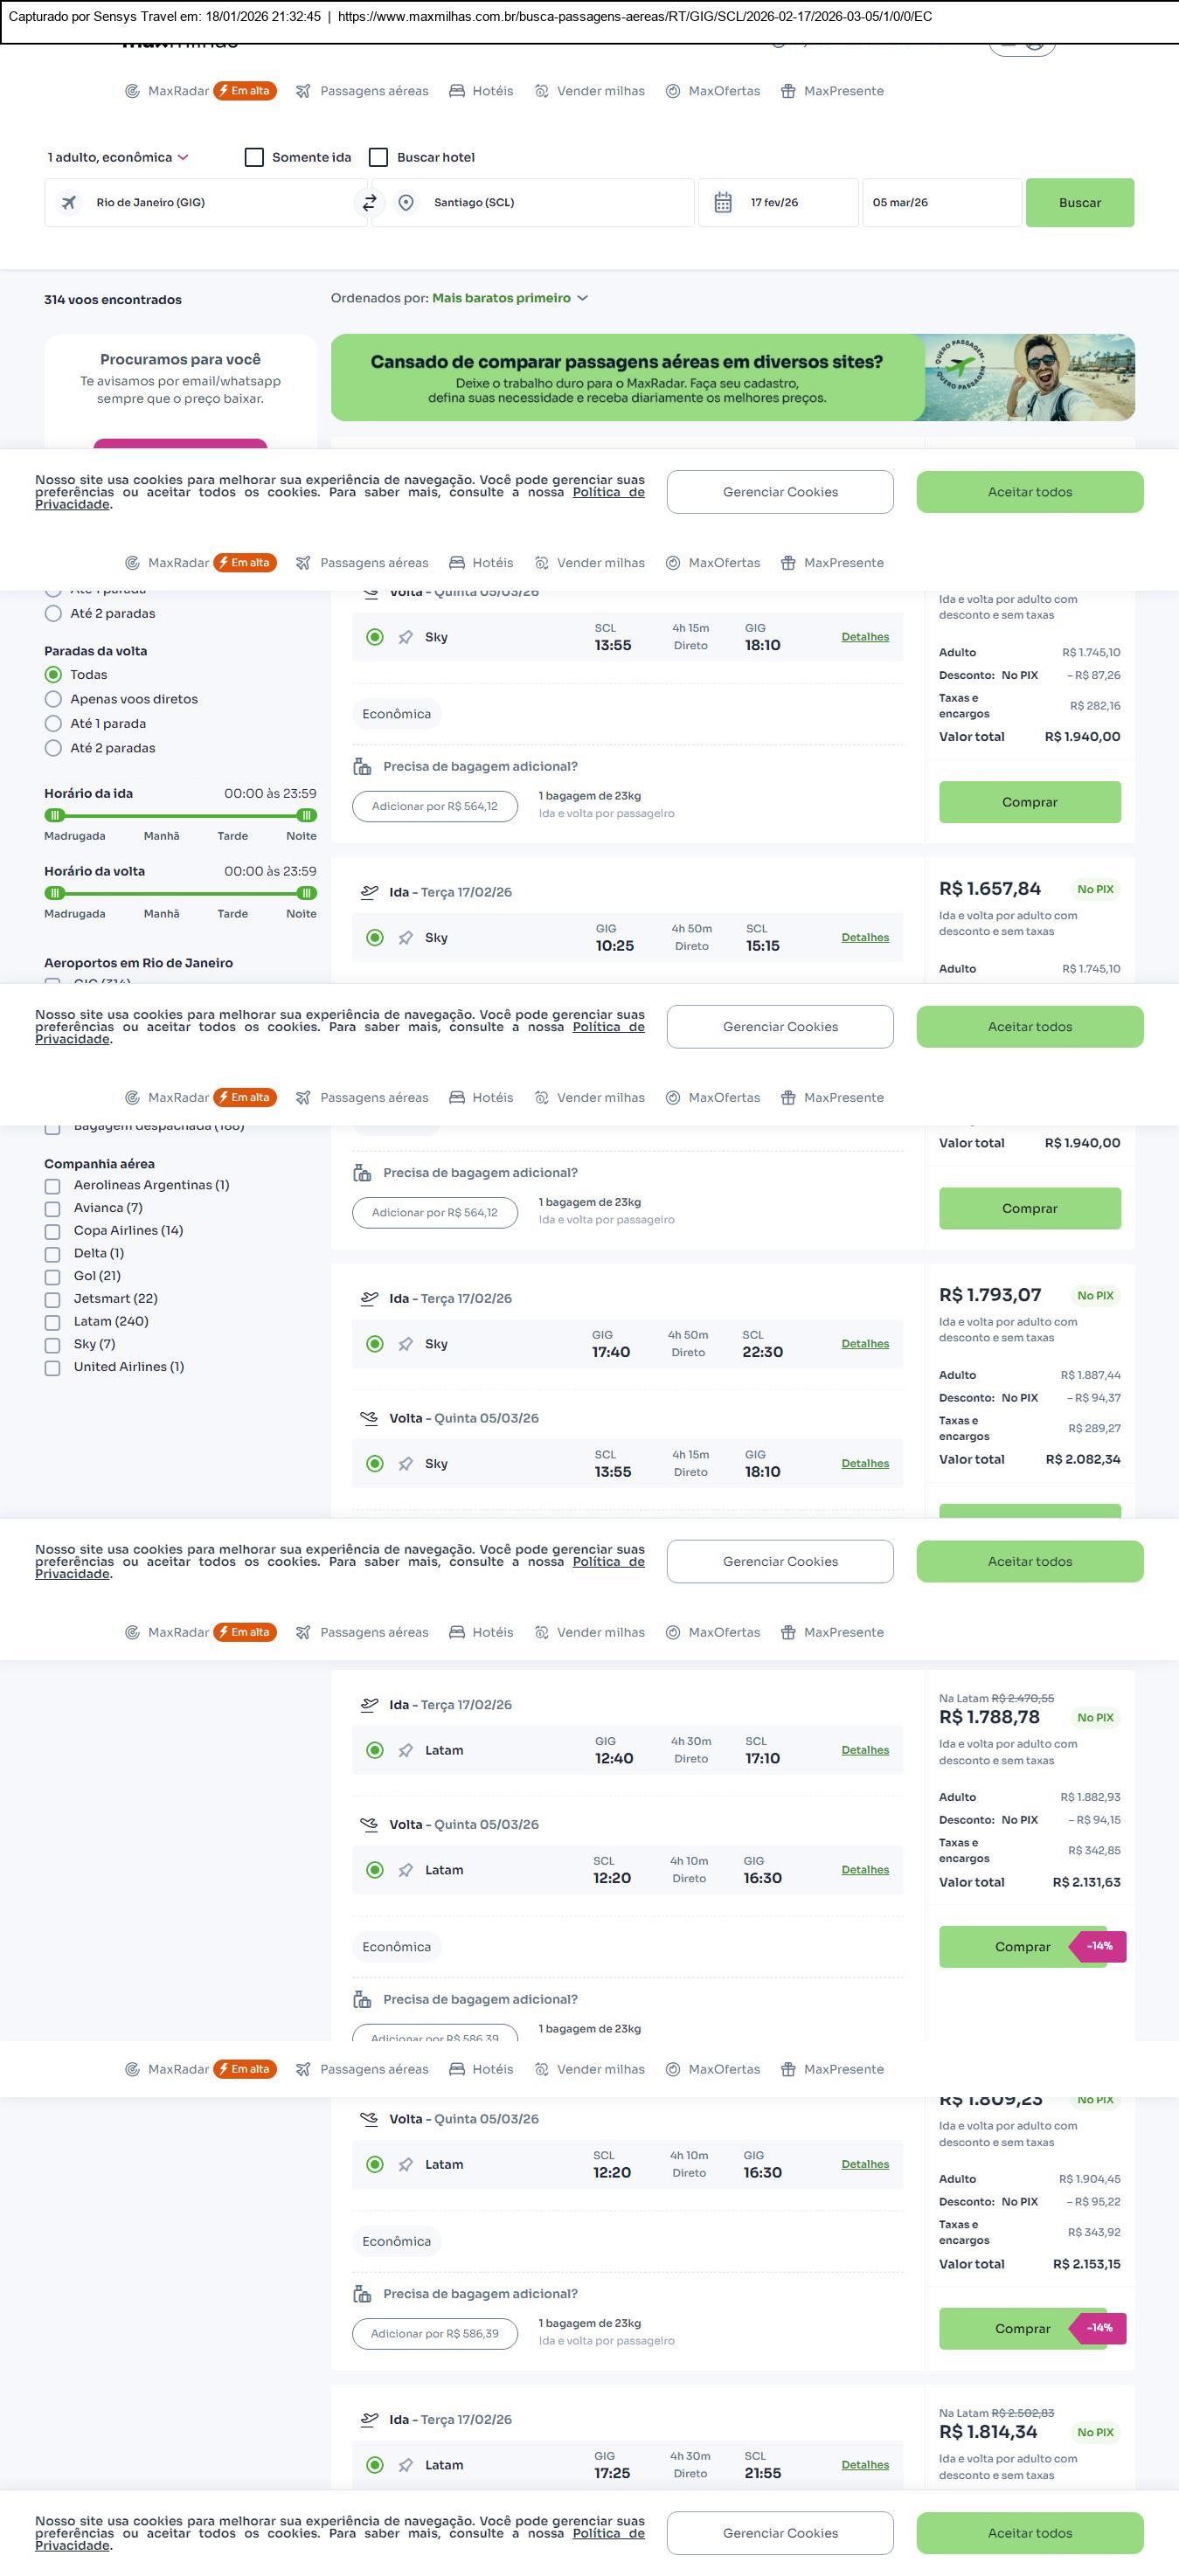This screenshot has height=2576, width=1179.
Task: Click the pink -14% discount tag
Action: [x=1099, y=1946]
